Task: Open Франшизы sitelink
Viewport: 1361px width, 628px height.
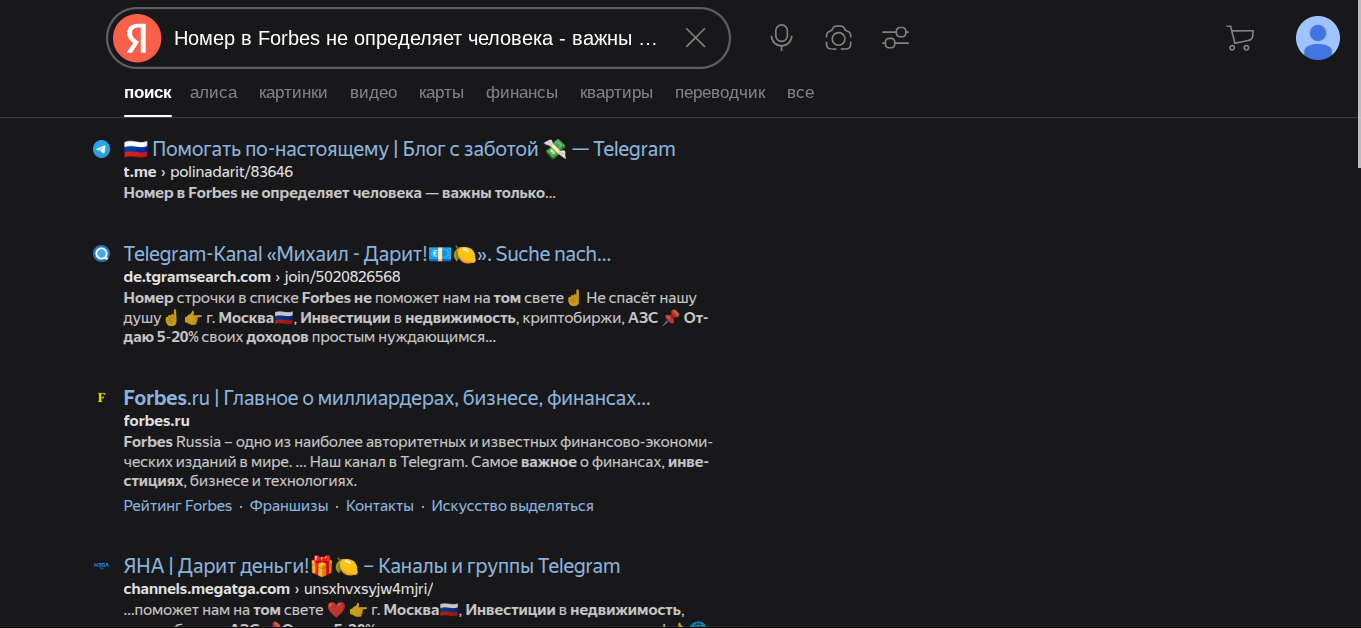Action: (x=289, y=506)
